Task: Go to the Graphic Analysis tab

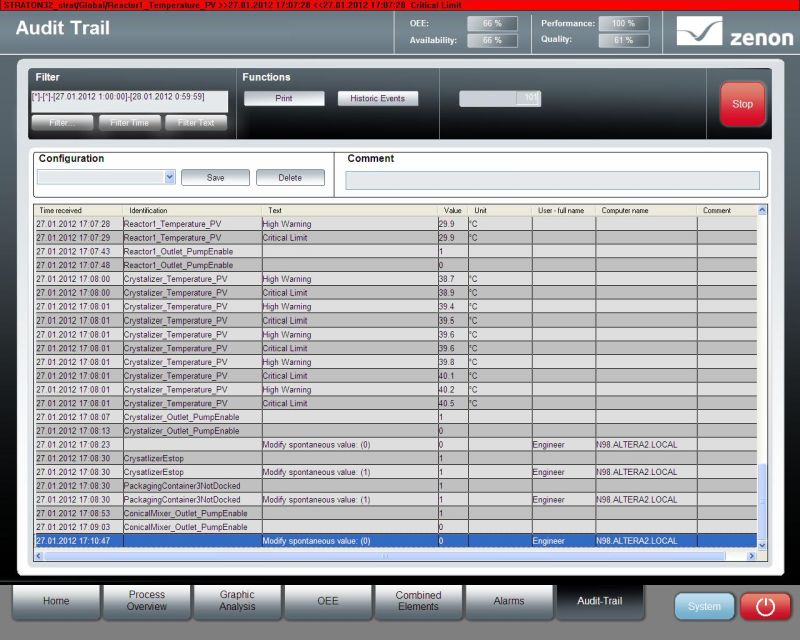Action: pyautogui.click(x=237, y=601)
